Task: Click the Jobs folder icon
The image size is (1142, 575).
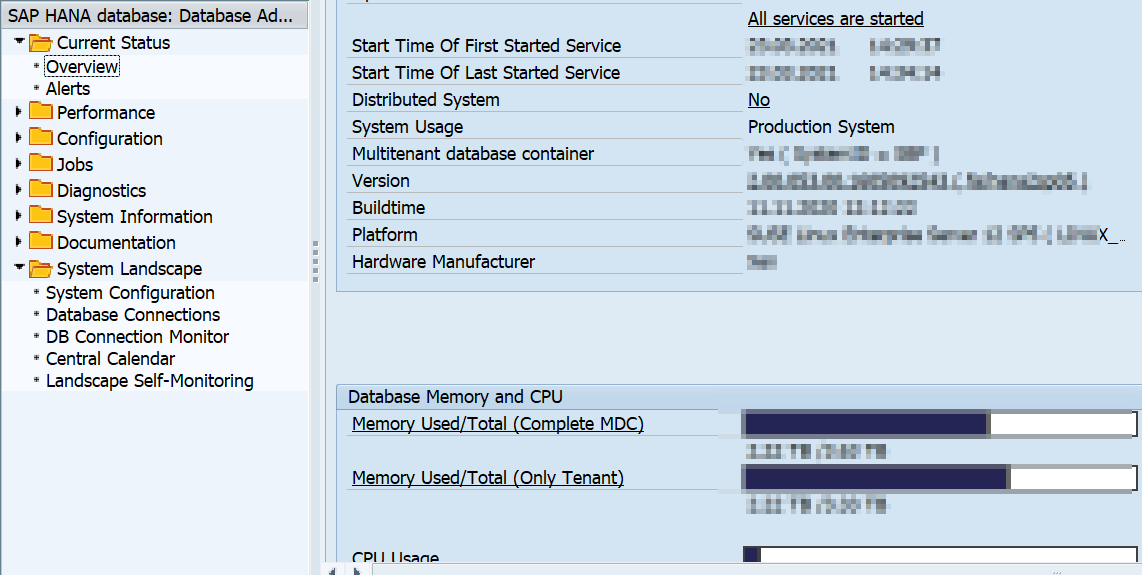Action: pyautogui.click(x=41, y=163)
